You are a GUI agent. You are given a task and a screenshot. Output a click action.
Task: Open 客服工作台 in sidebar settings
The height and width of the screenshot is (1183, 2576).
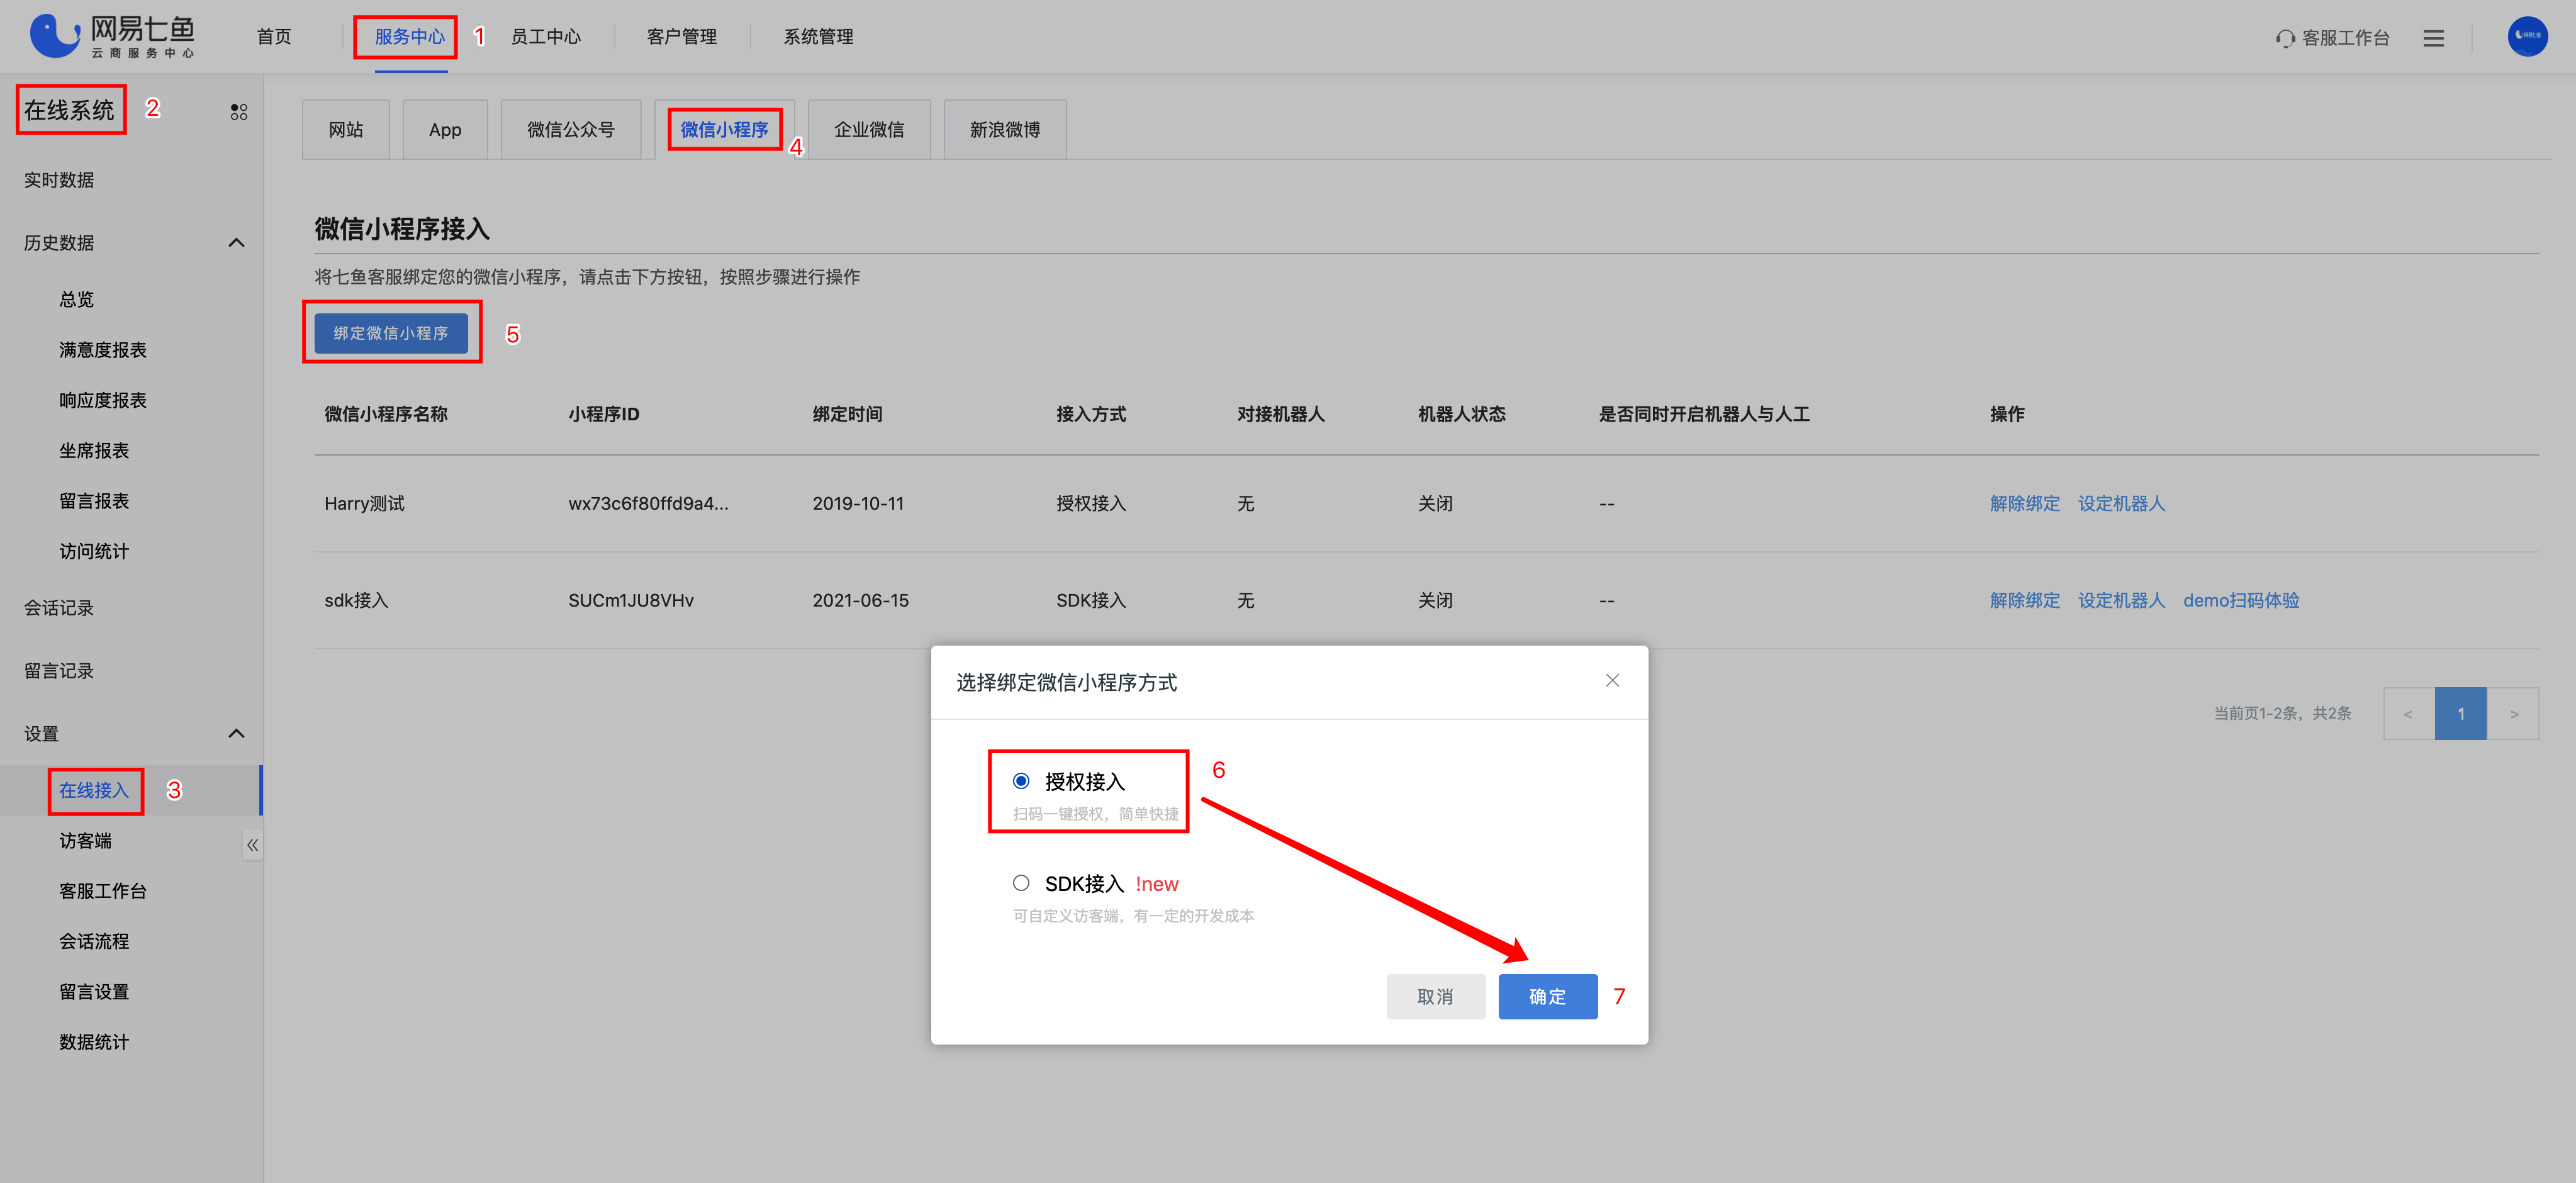[x=103, y=891]
